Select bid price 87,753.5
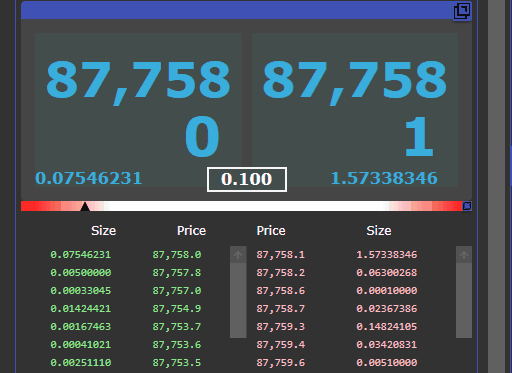This screenshot has width=512, height=373. pyautogui.click(x=177, y=363)
